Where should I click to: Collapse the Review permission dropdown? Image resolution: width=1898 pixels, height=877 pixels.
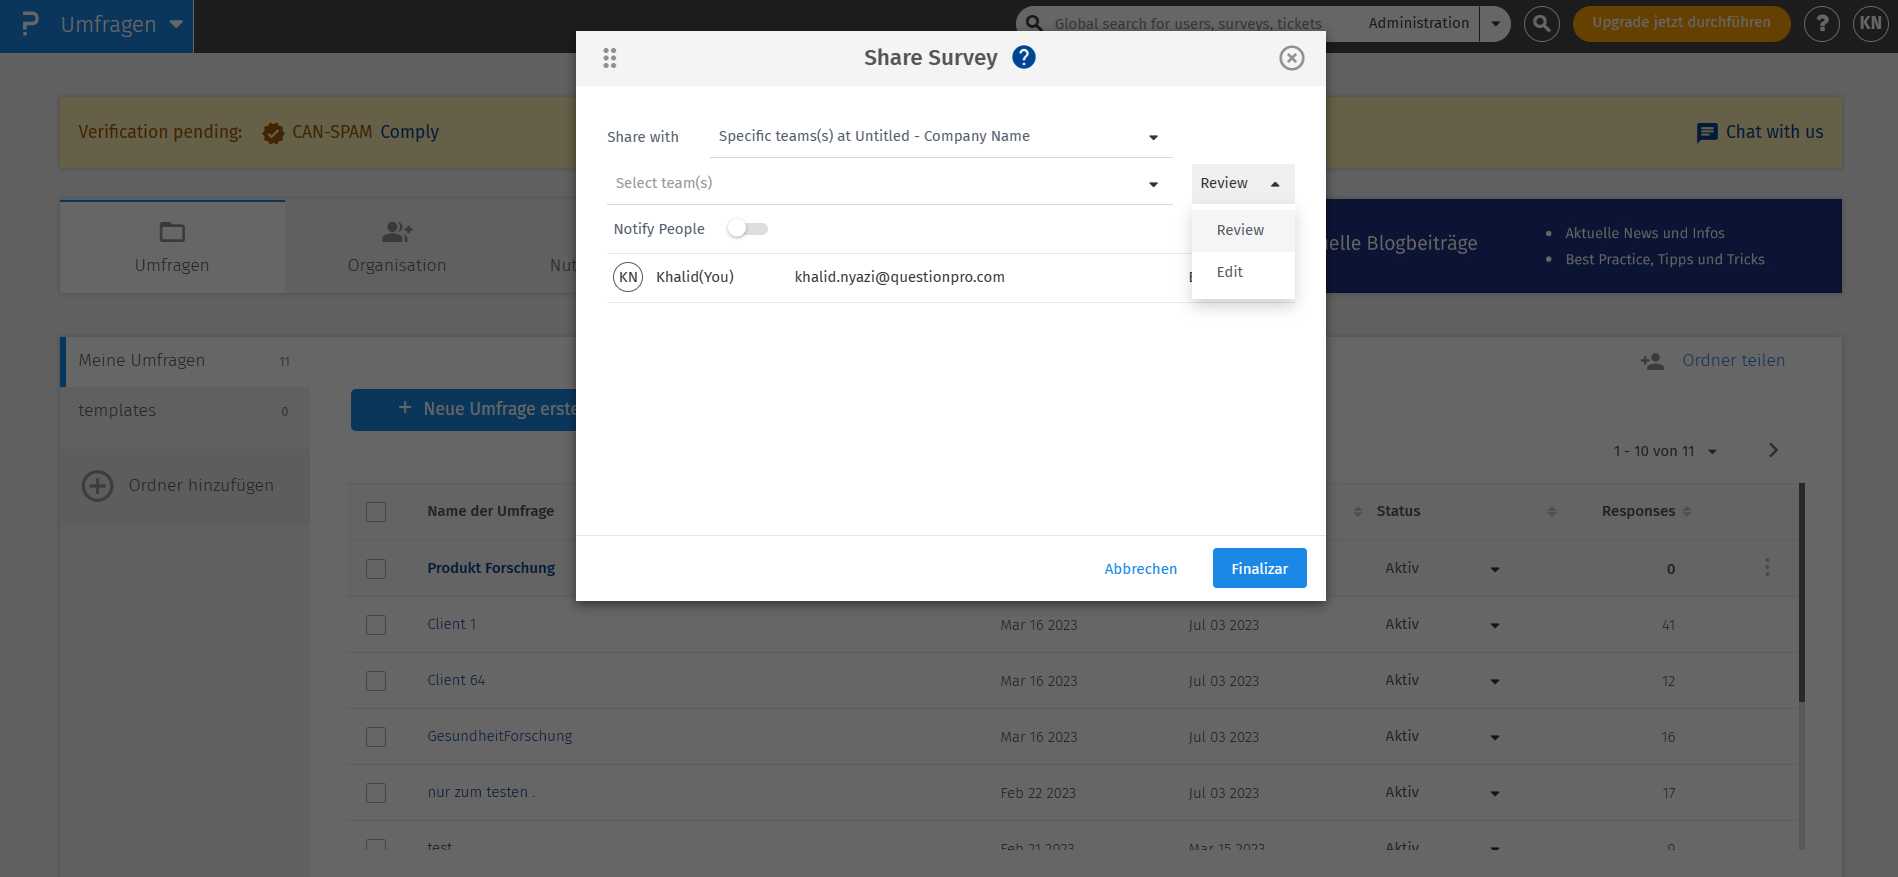point(1243,184)
